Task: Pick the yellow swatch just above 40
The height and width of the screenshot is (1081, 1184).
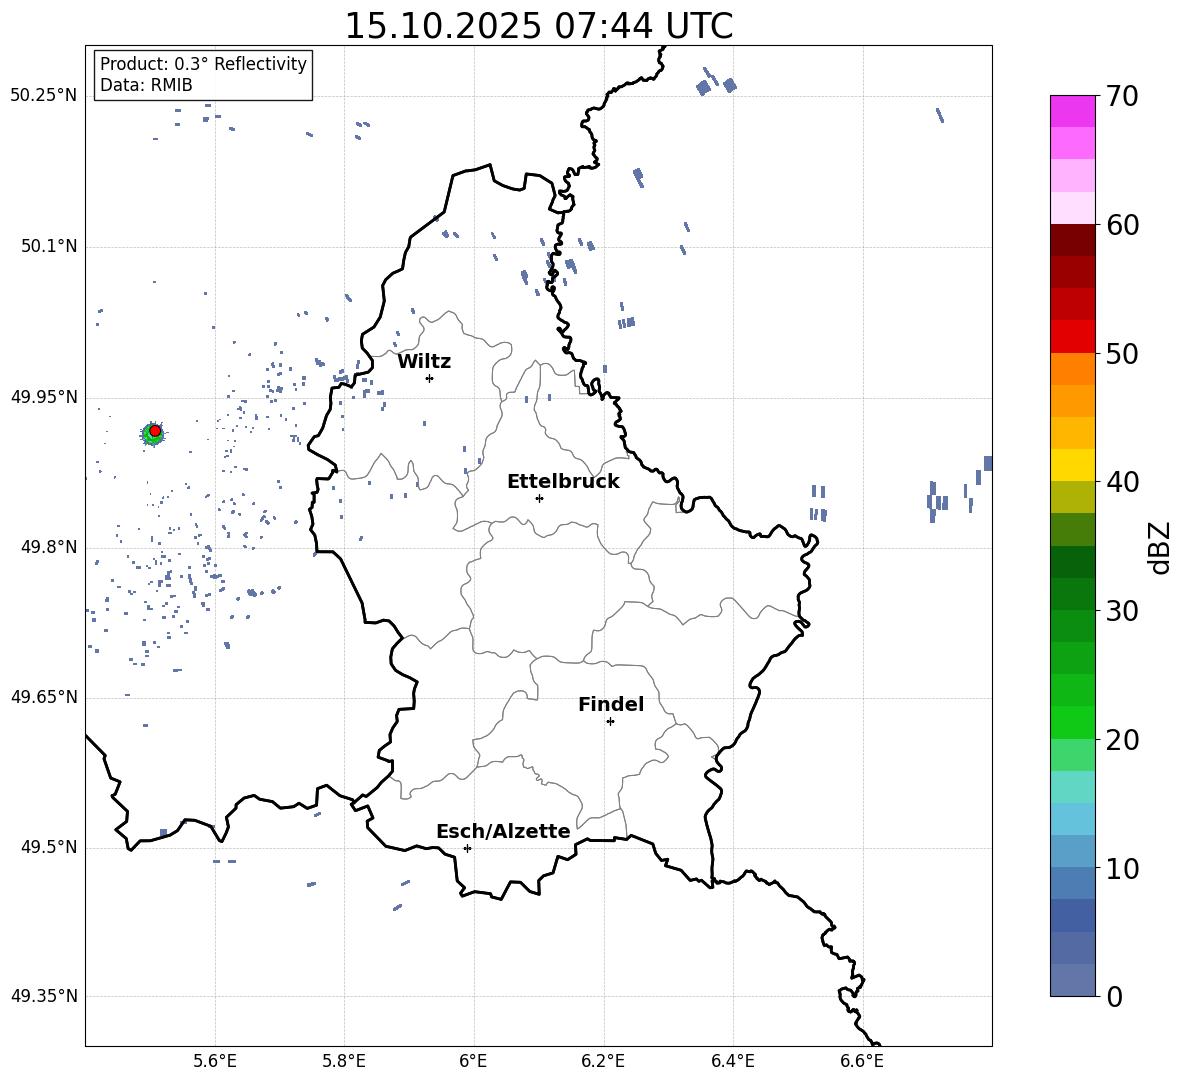Action: point(1072,466)
